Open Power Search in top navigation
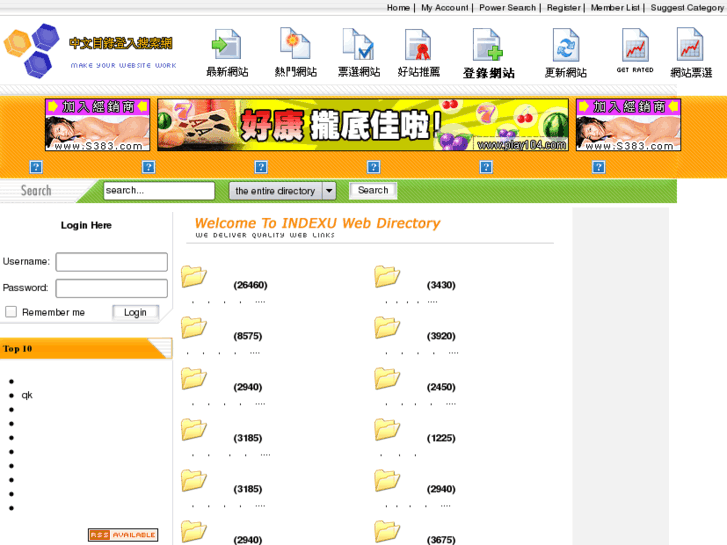 pyautogui.click(x=507, y=8)
